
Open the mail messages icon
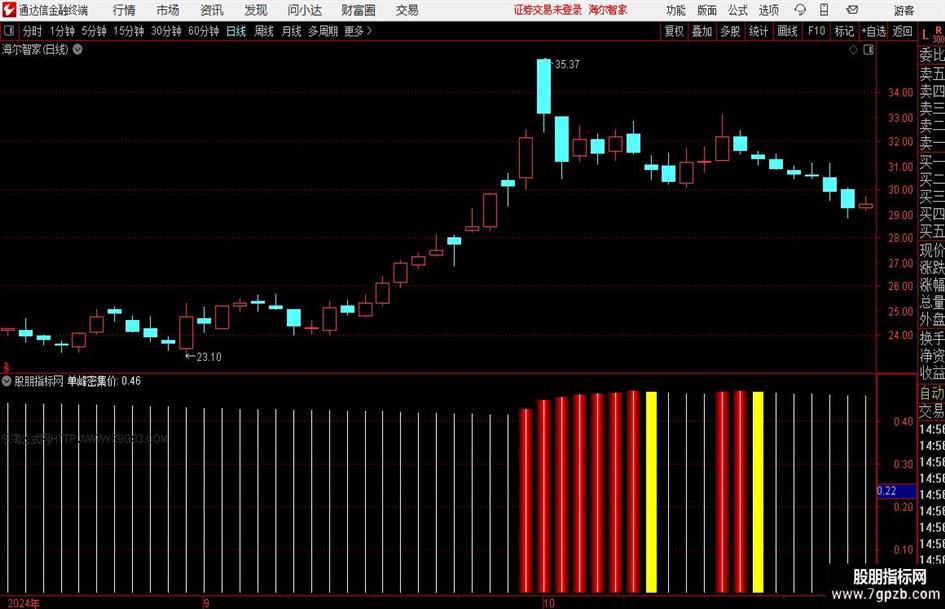[x=852, y=10]
